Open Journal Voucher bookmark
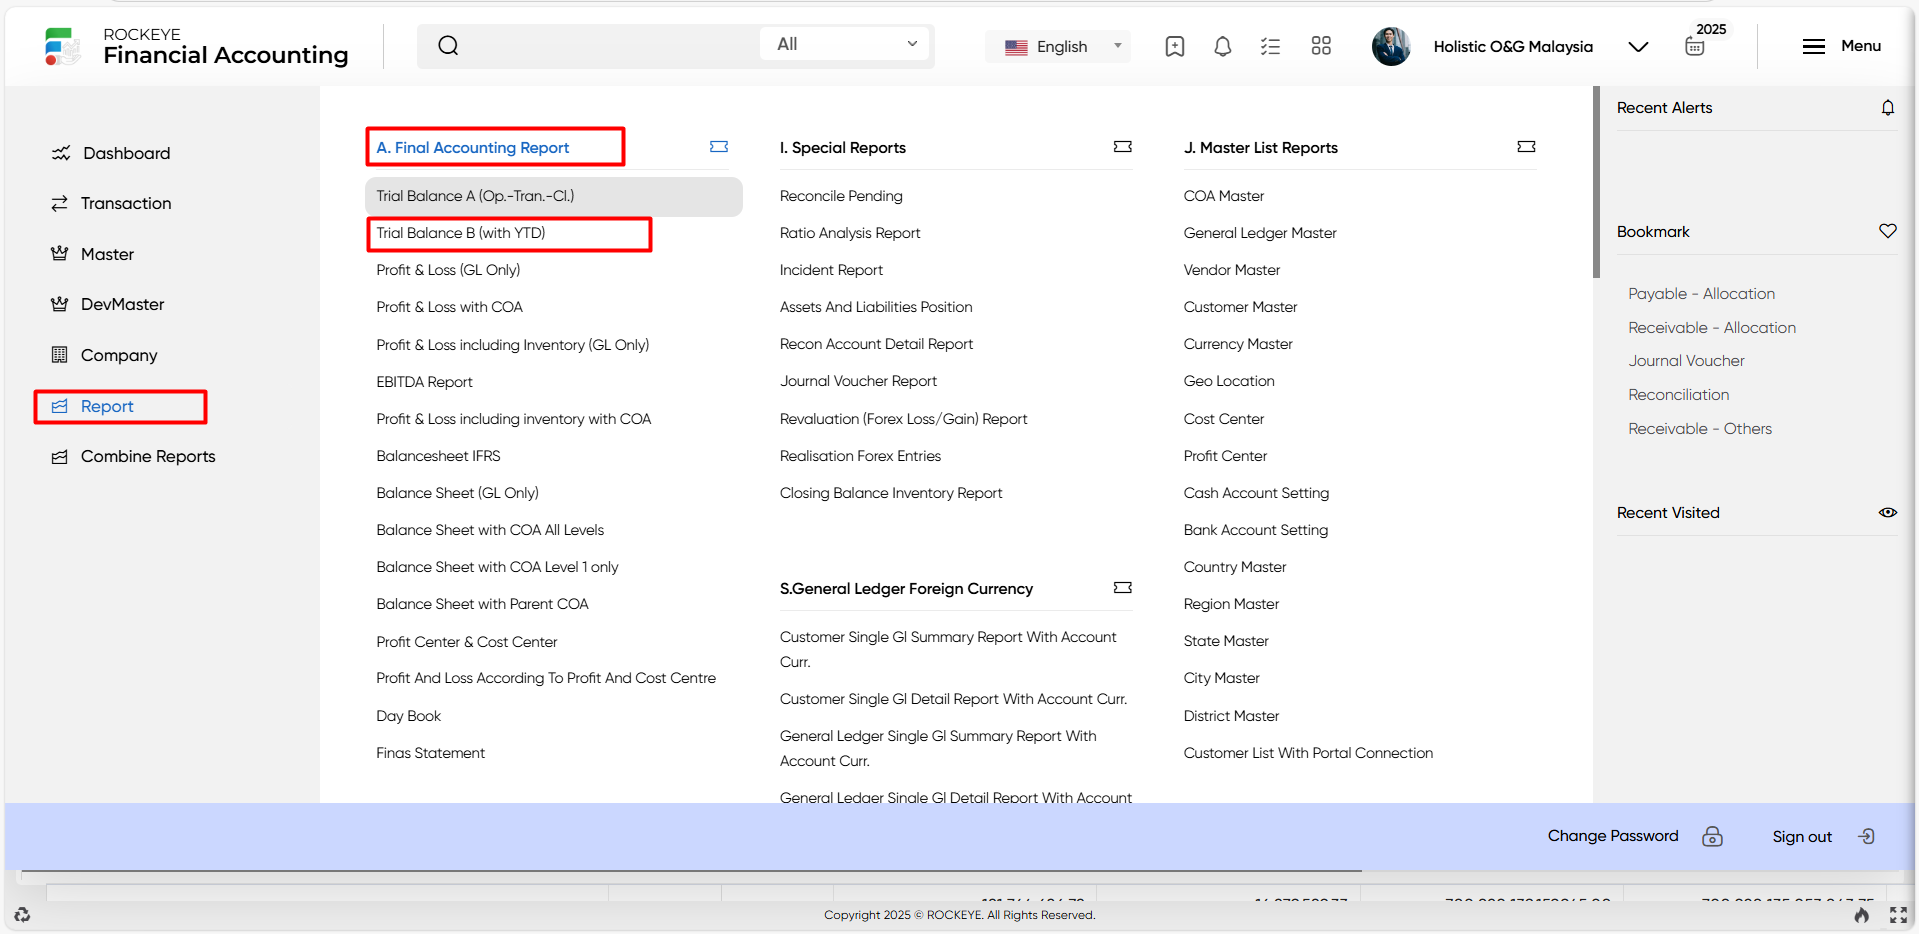Screen dimensions: 1919x934 [x=1686, y=361]
